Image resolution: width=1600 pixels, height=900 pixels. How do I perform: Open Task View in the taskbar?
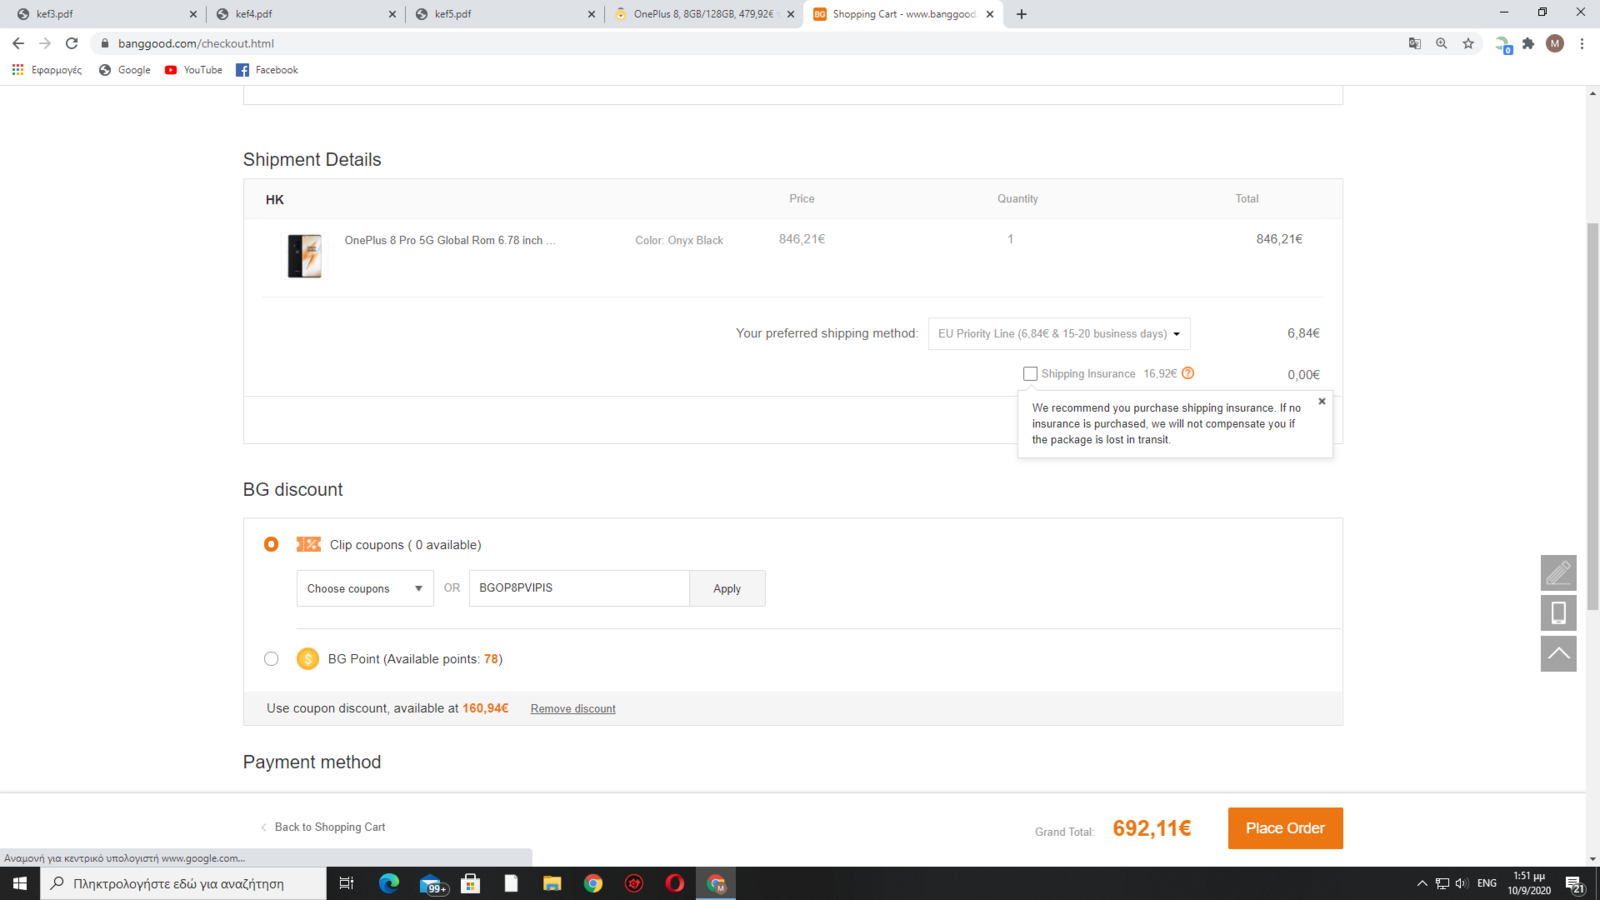click(346, 883)
